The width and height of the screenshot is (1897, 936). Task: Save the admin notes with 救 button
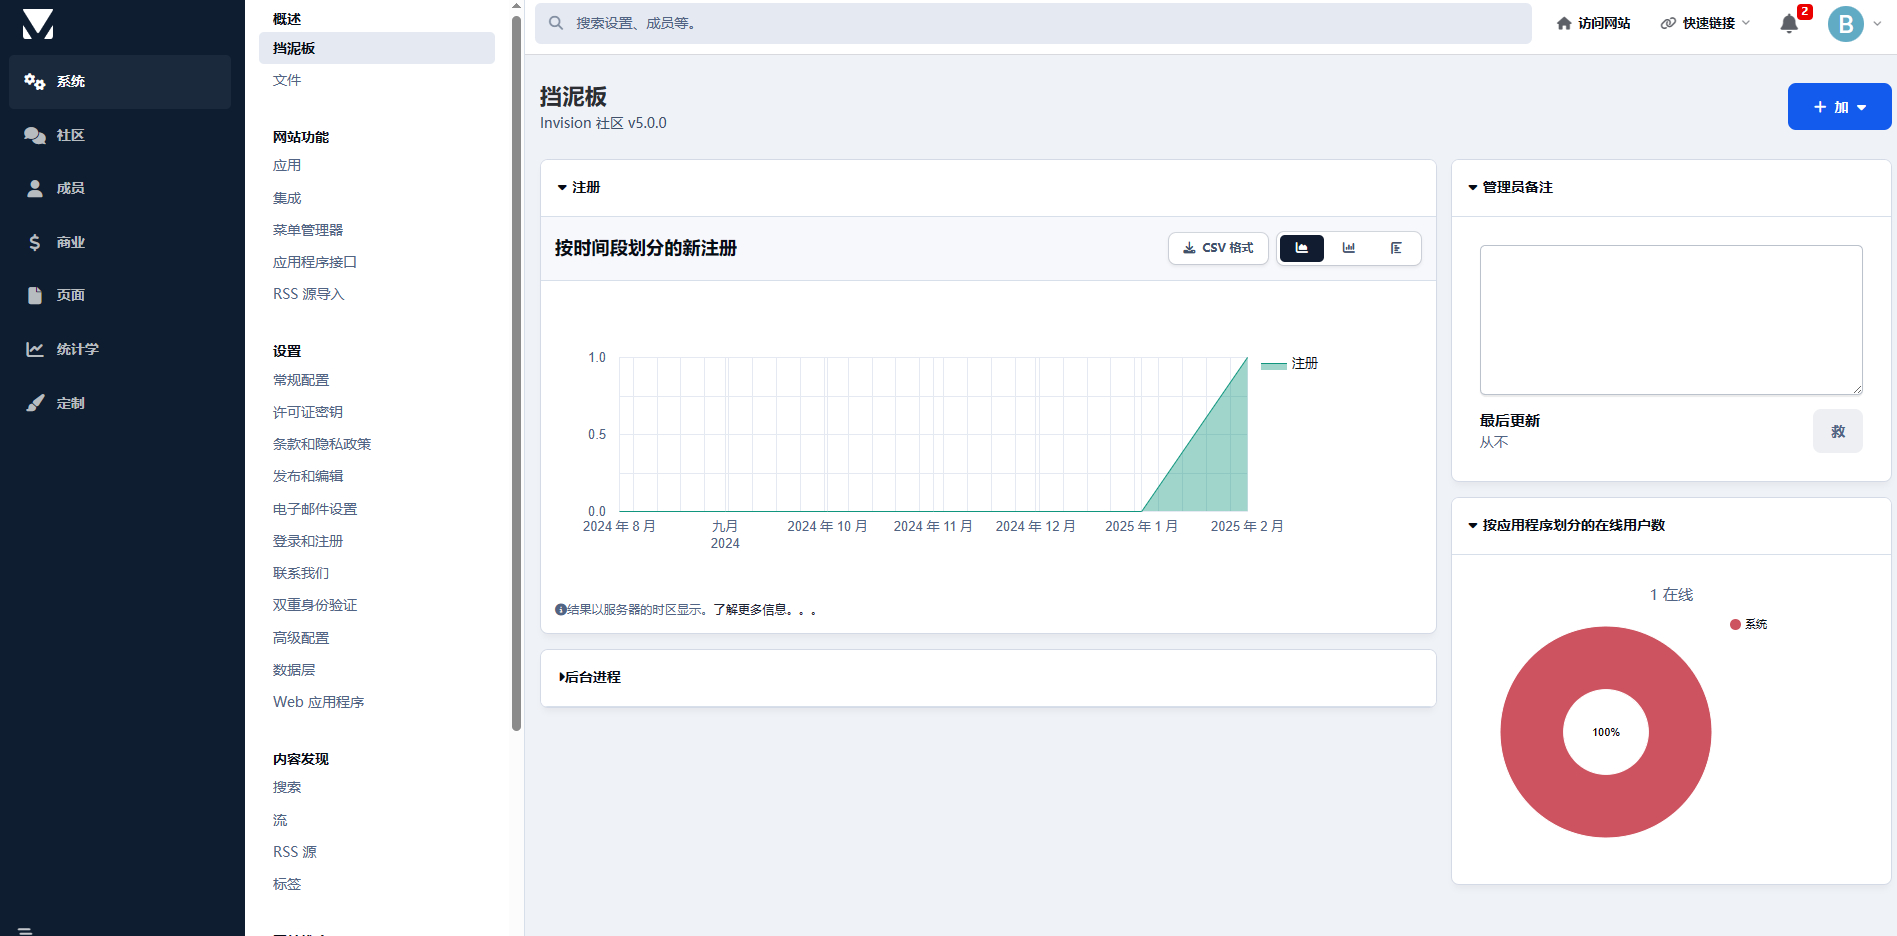1837,431
